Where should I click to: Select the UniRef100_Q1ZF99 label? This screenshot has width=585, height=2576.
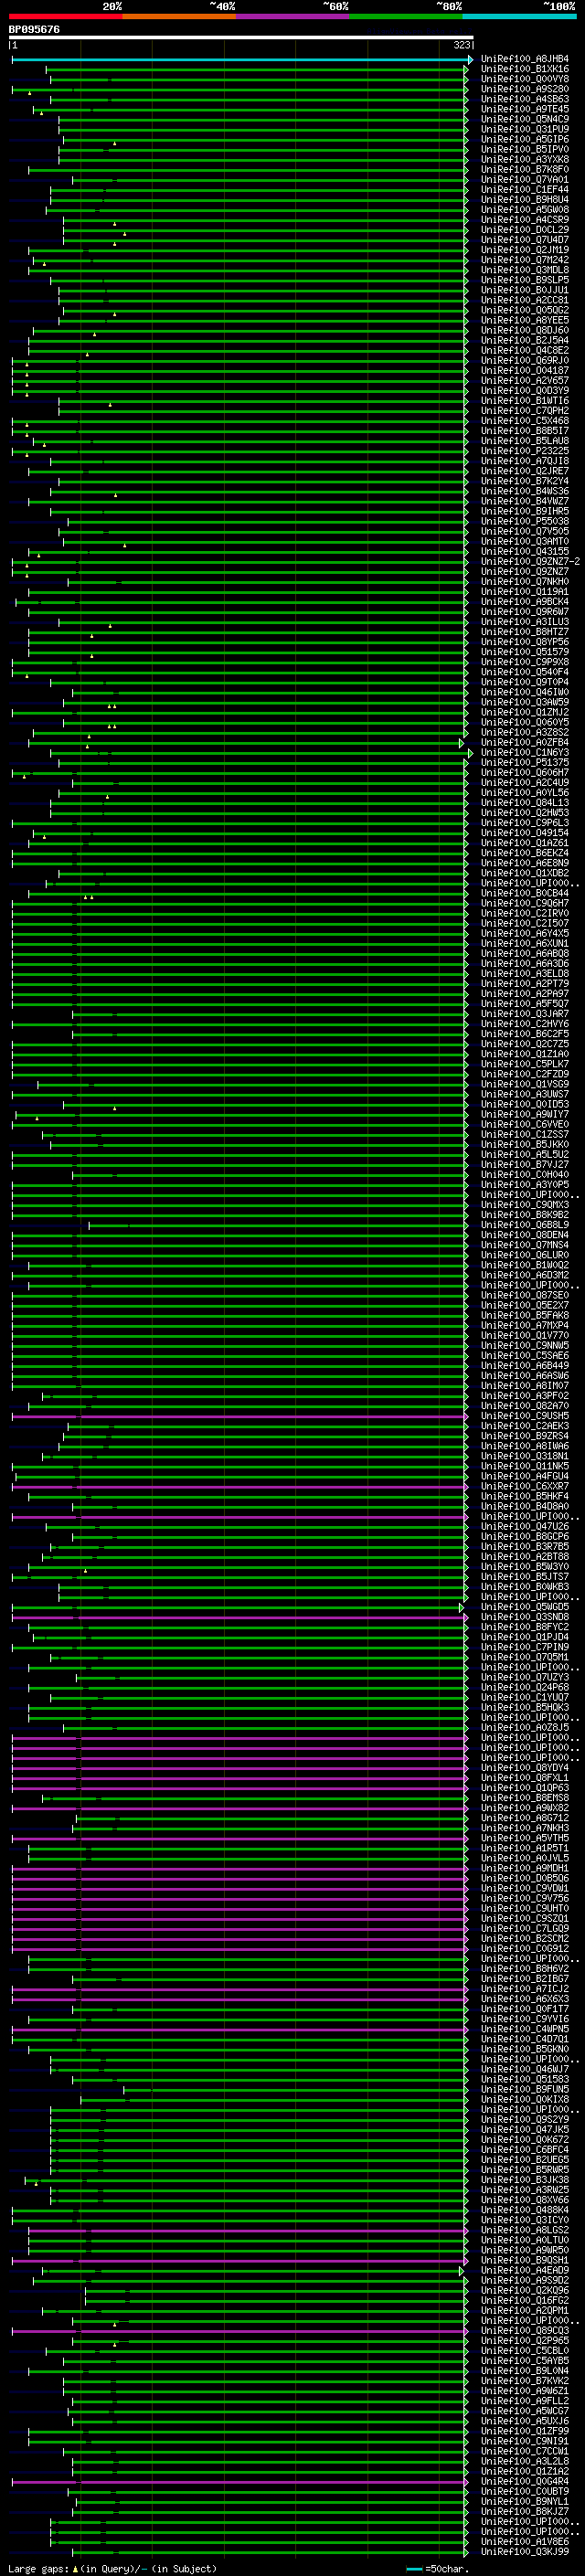pyautogui.click(x=525, y=2431)
